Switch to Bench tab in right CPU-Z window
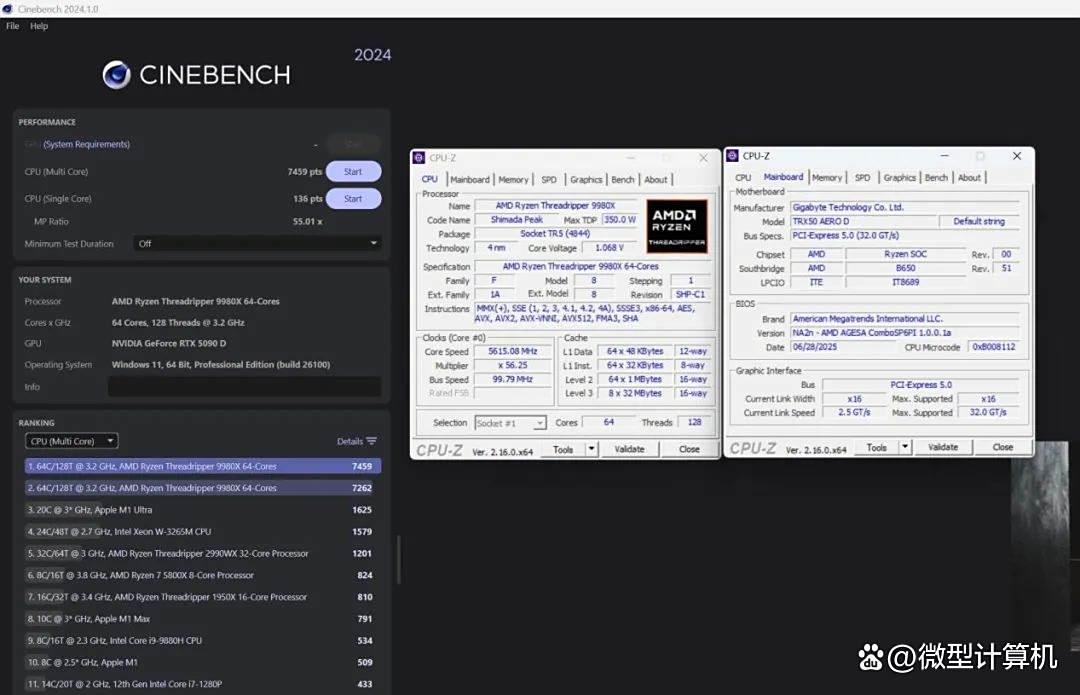This screenshot has height=695, width=1080. [x=936, y=178]
